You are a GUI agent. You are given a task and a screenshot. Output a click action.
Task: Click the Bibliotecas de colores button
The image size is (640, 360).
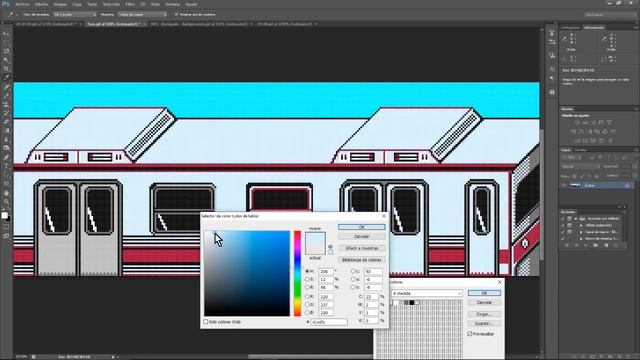coord(361,260)
